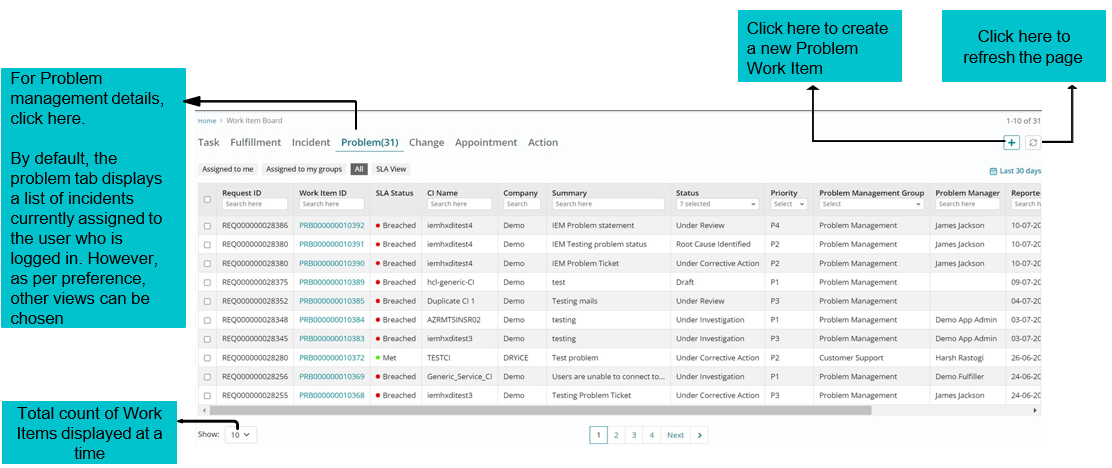Open Problem Management Group Select dropdown
Image resolution: width=1112 pixels, height=468 pixels.
click(872, 204)
